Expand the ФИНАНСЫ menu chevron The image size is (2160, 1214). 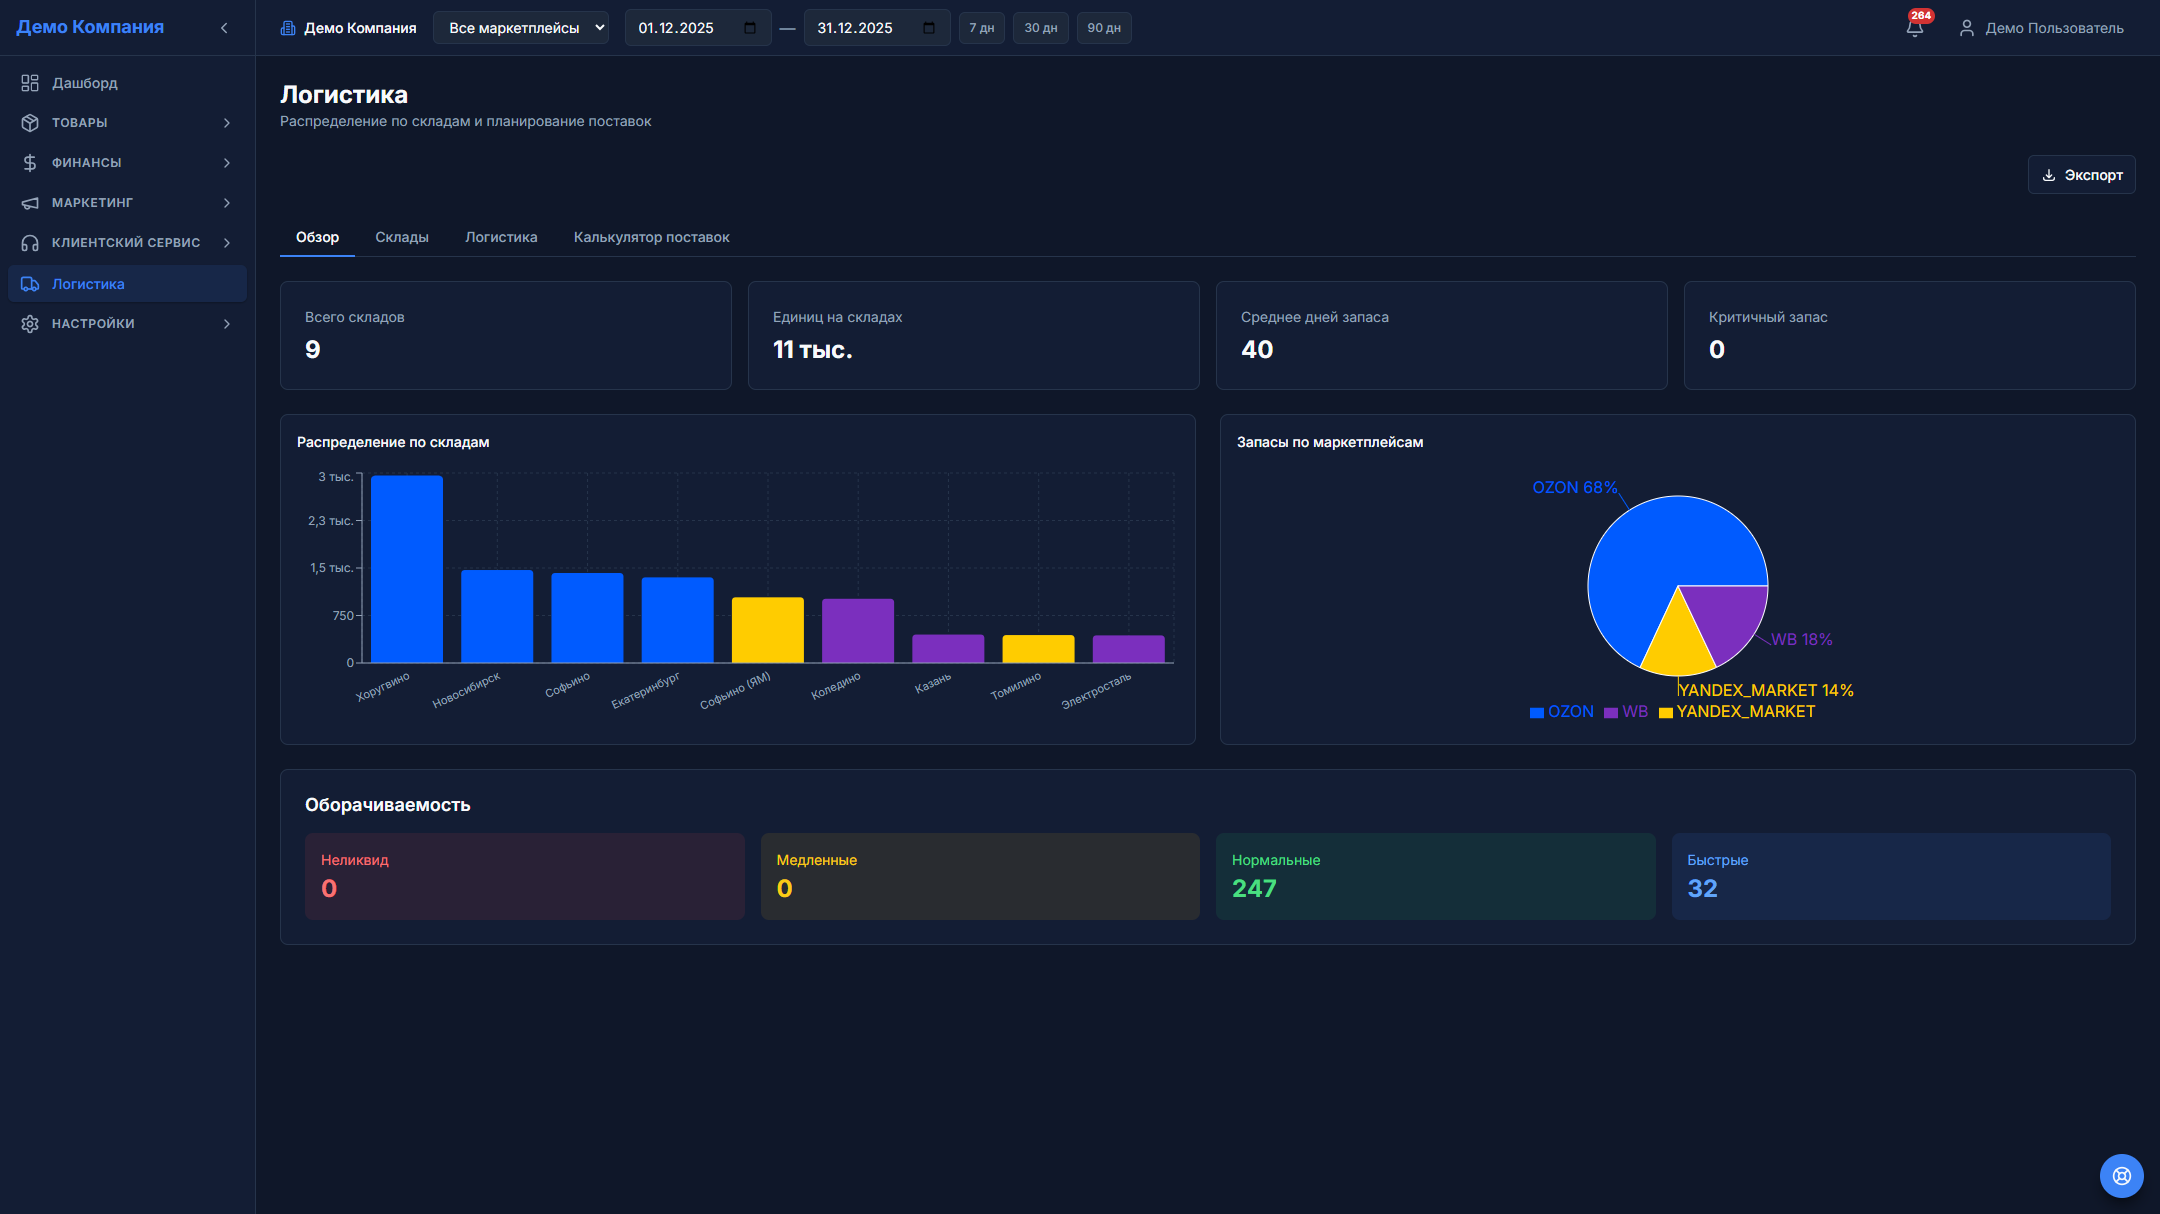(227, 163)
